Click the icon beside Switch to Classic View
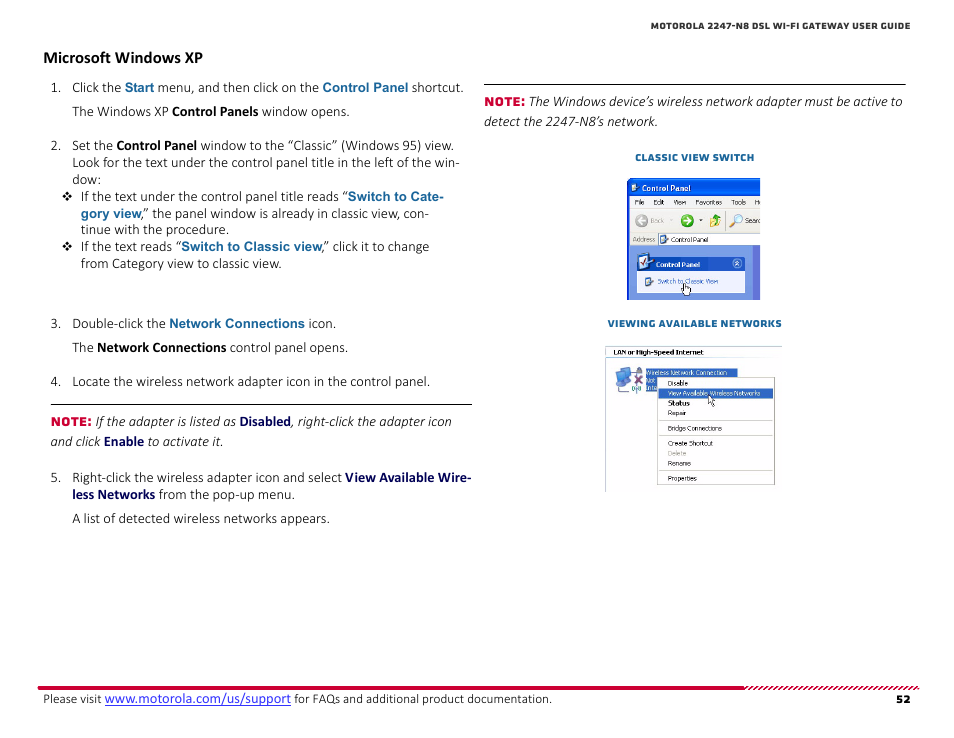The height and width of the screenshot is (738, 954). 649,282
